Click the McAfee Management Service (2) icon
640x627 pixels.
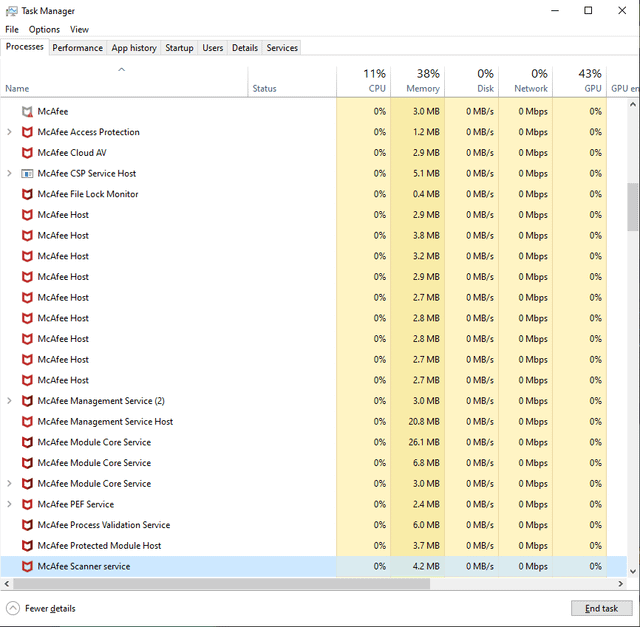(x=27, y=401)
